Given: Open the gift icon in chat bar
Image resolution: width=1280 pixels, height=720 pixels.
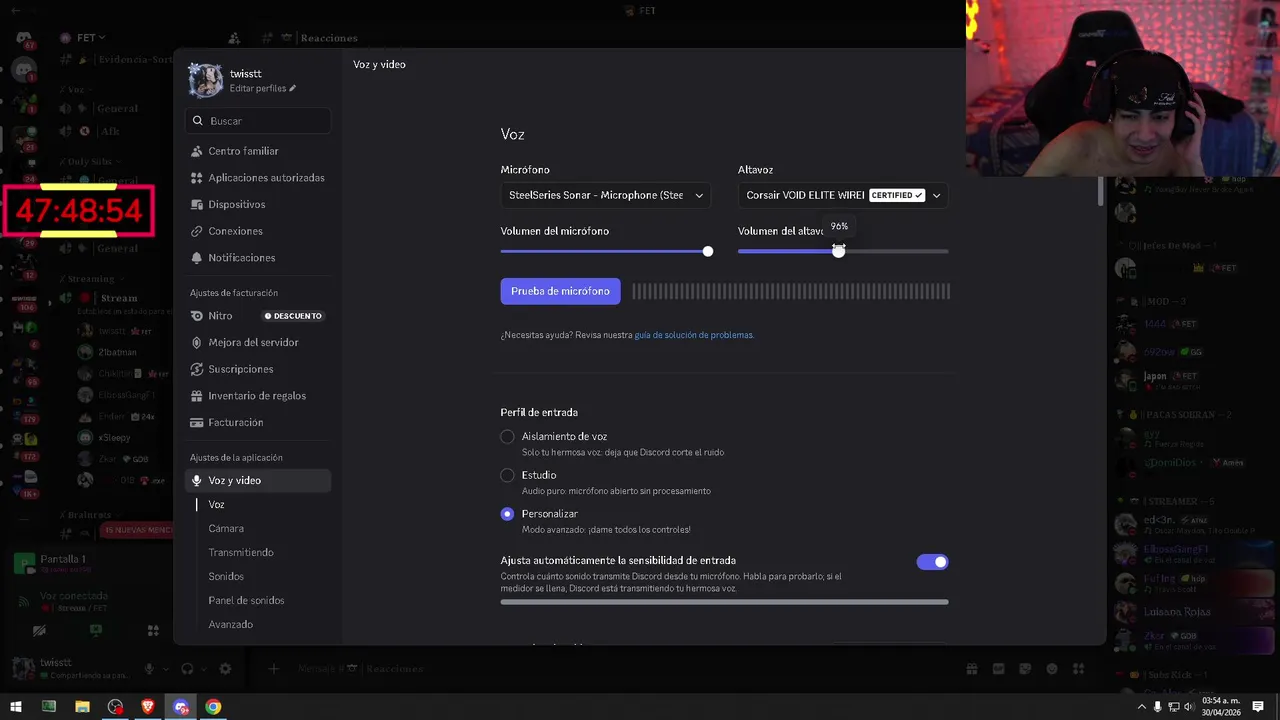Looking at the screenshot, I should (x=971, y=669).
